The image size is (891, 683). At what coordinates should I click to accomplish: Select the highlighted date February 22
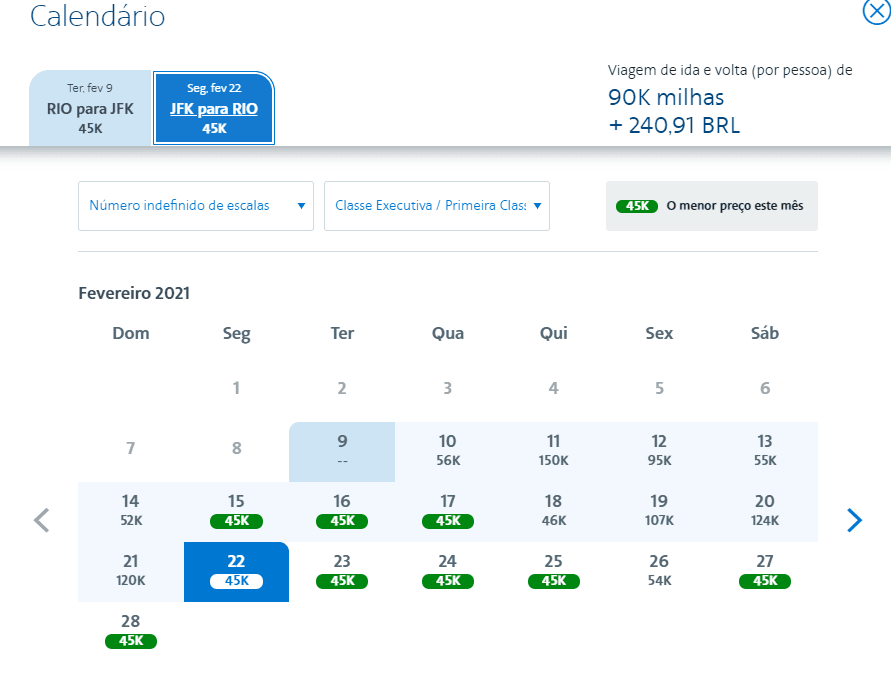pyautogui.click(x=236, y=572)
